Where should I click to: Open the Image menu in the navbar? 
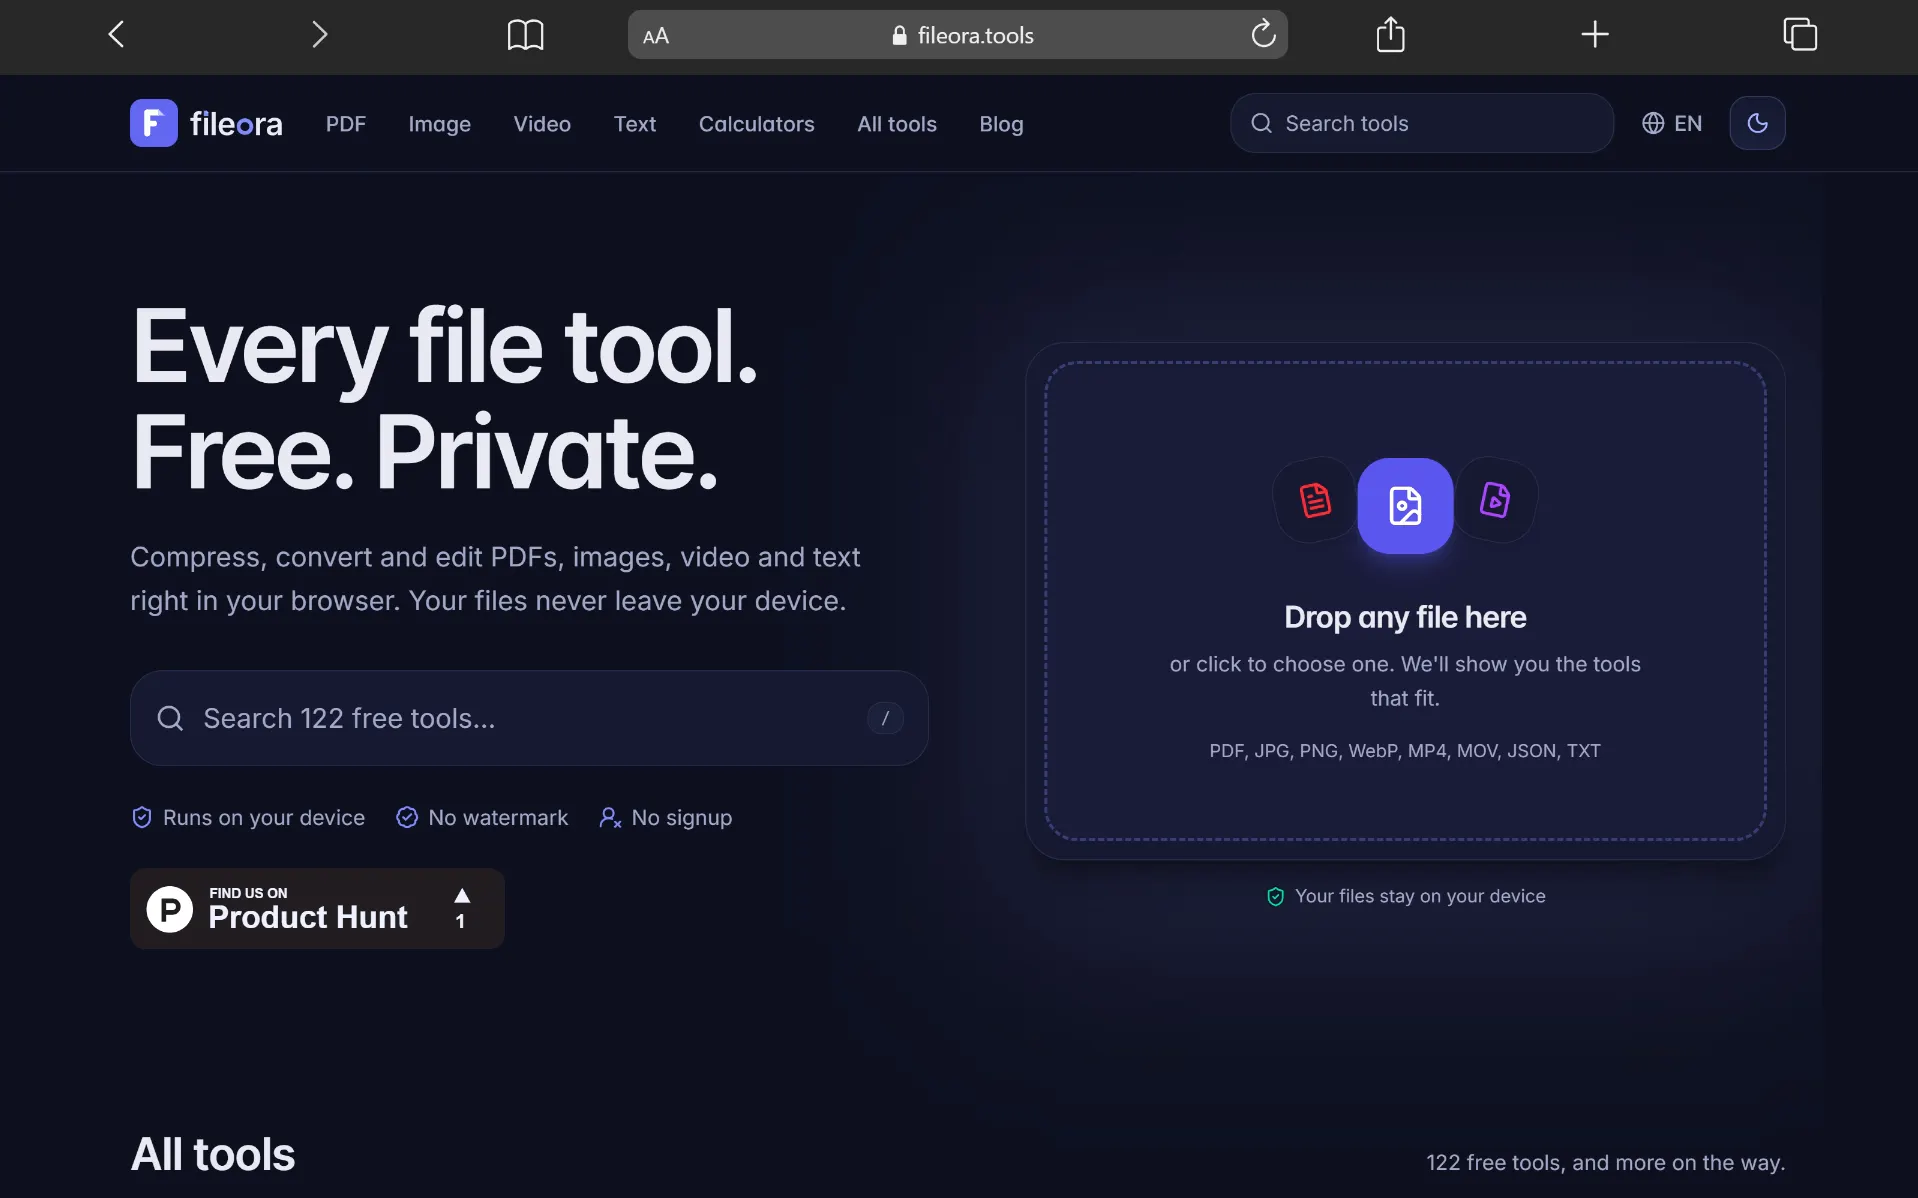pos(439,124)
